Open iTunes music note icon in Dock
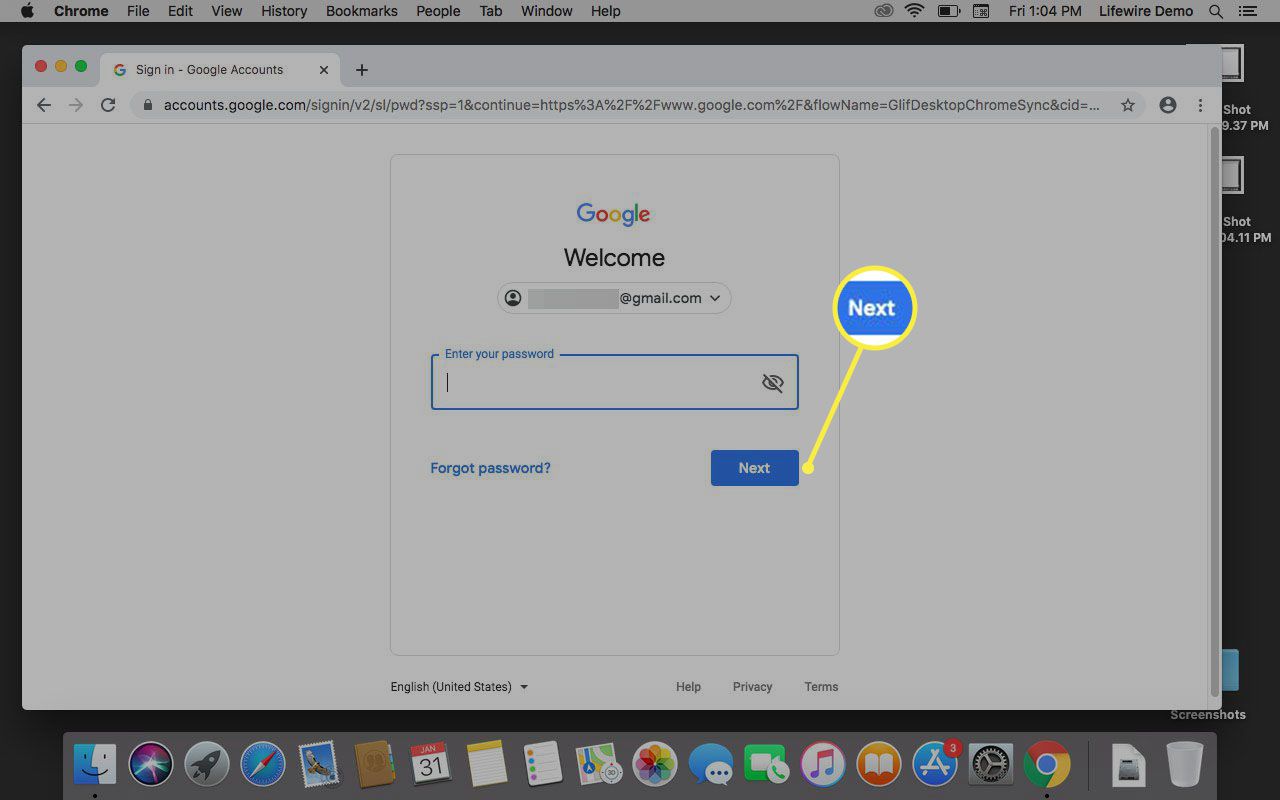Viewport: 1280px width, 800px height. (823, 765)
